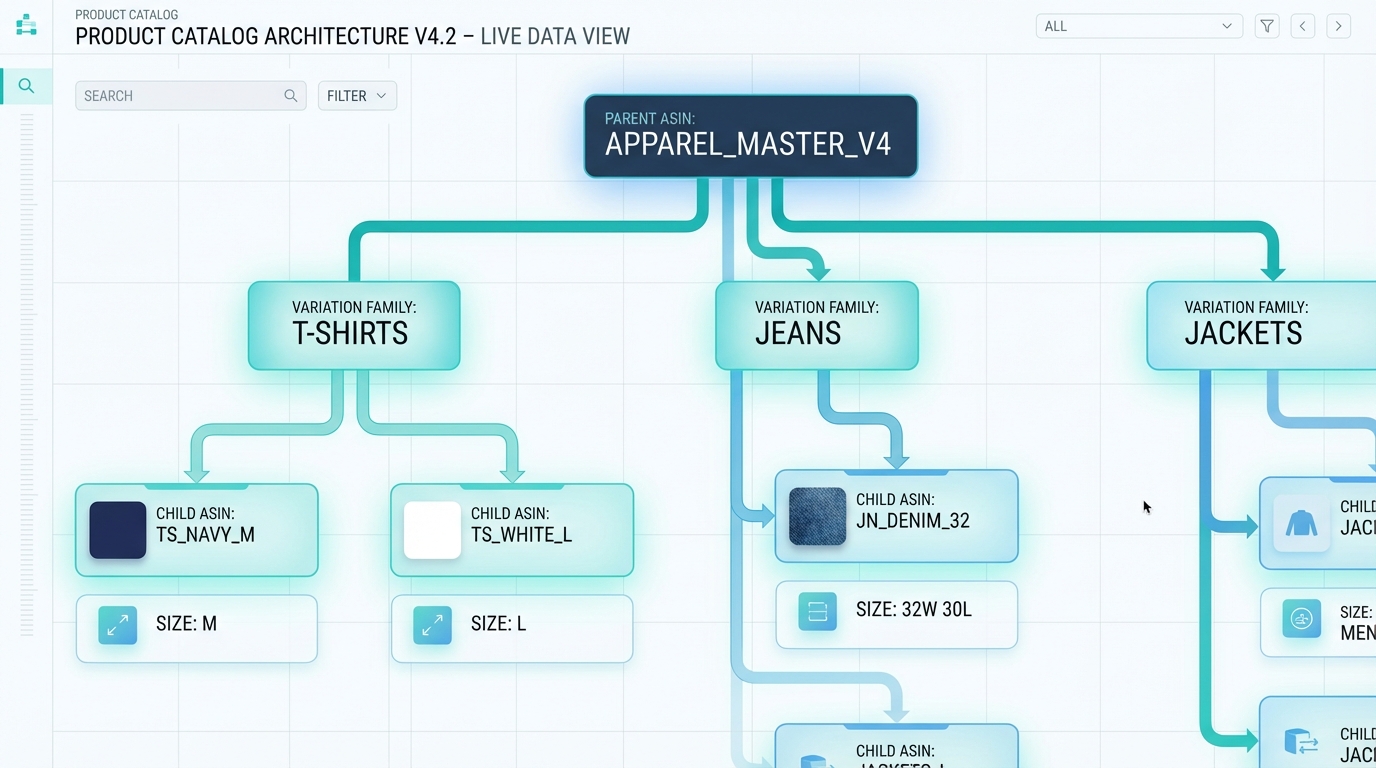
Task: Select the APPAREL_MASTER_V4 parent node
Action: tap(750, 135)
